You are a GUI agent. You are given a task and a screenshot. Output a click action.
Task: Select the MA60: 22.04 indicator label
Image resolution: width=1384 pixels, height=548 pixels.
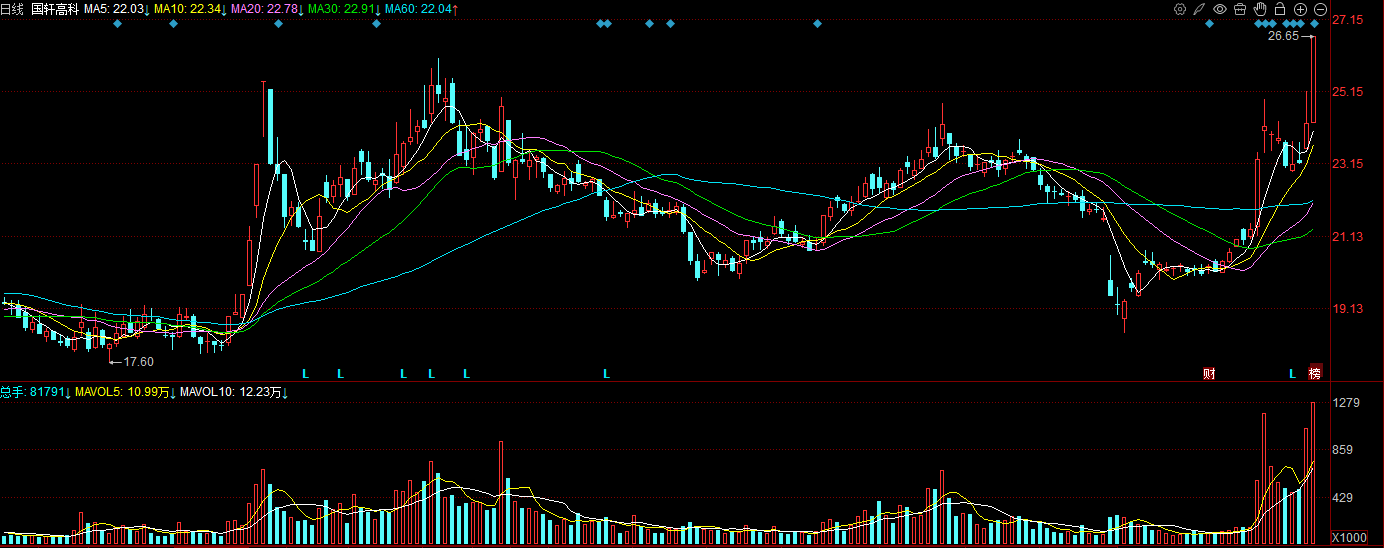click(x=421, y=9)
